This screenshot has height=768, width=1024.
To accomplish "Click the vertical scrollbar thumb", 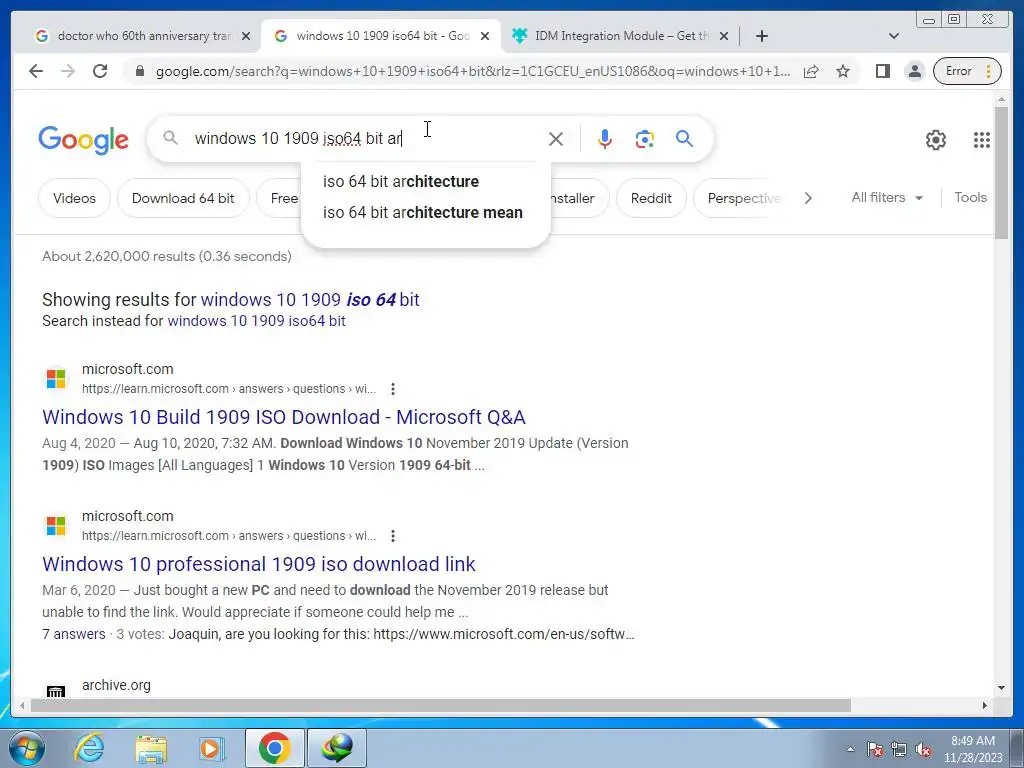I will coord(1001,172).
